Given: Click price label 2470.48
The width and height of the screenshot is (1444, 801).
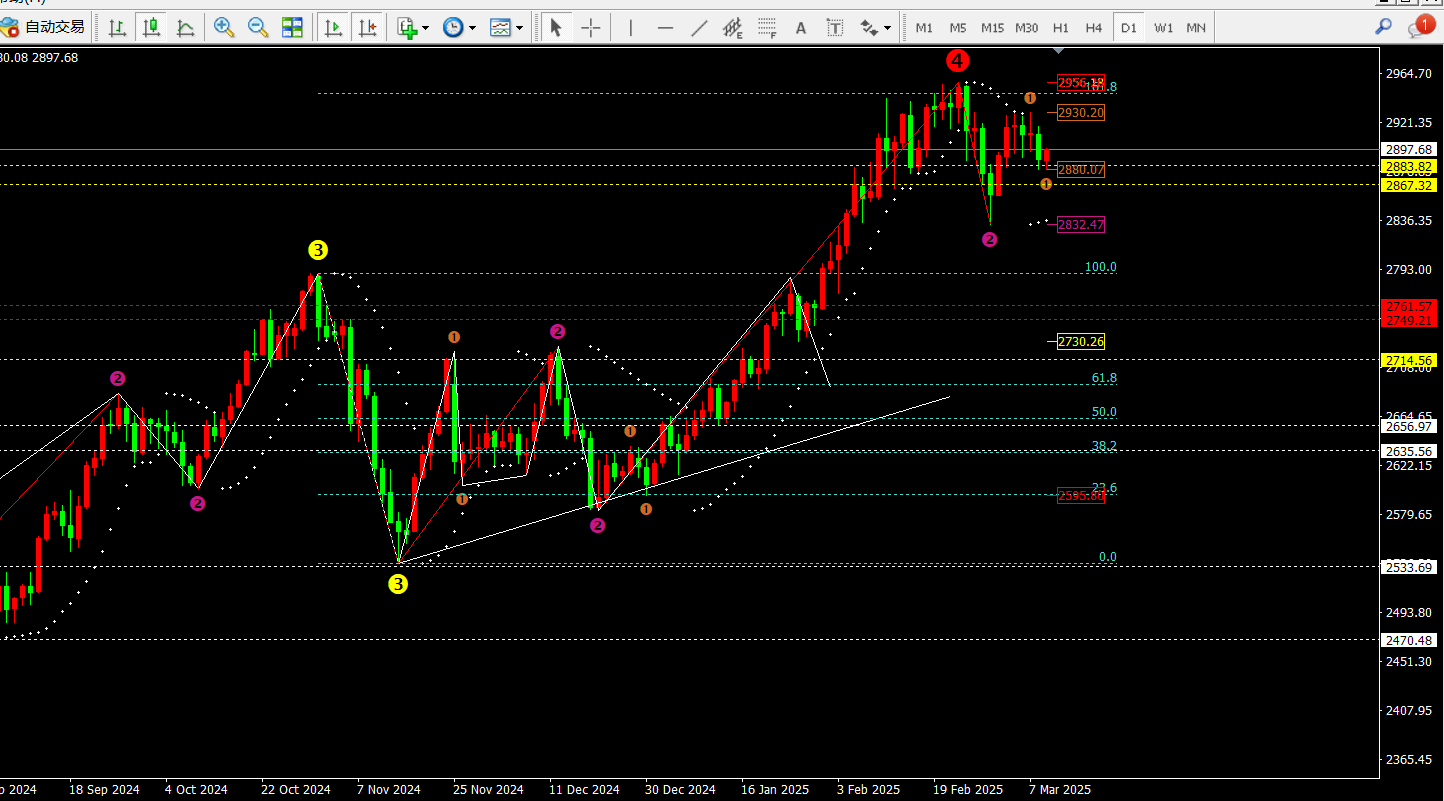Looking at the screenshot, I should [x=1410, y=640].
